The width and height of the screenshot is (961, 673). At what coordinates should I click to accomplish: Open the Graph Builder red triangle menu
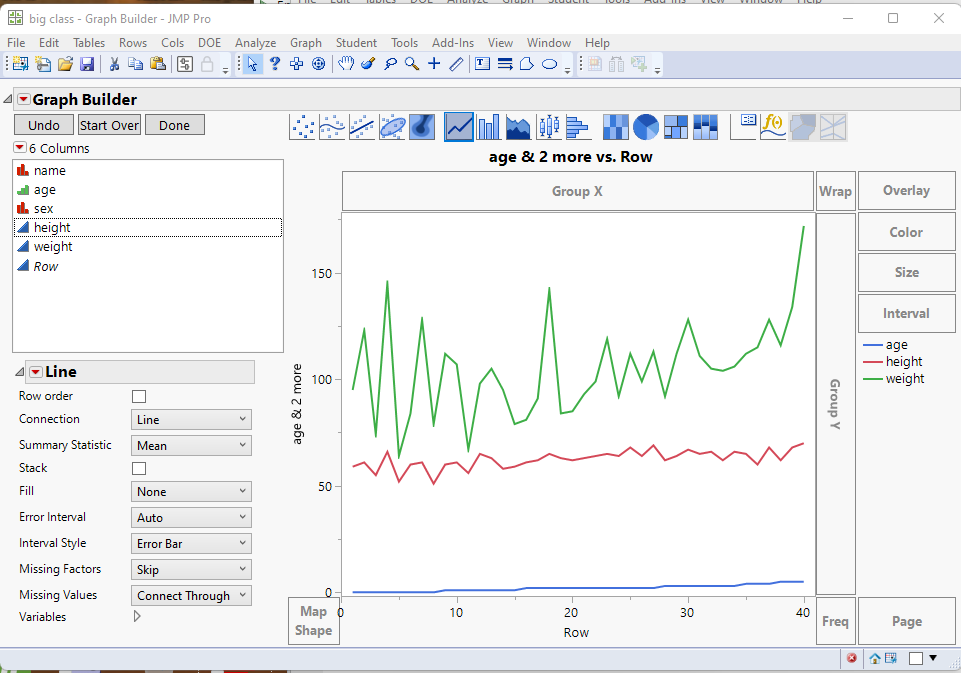(x=23, y=99)
